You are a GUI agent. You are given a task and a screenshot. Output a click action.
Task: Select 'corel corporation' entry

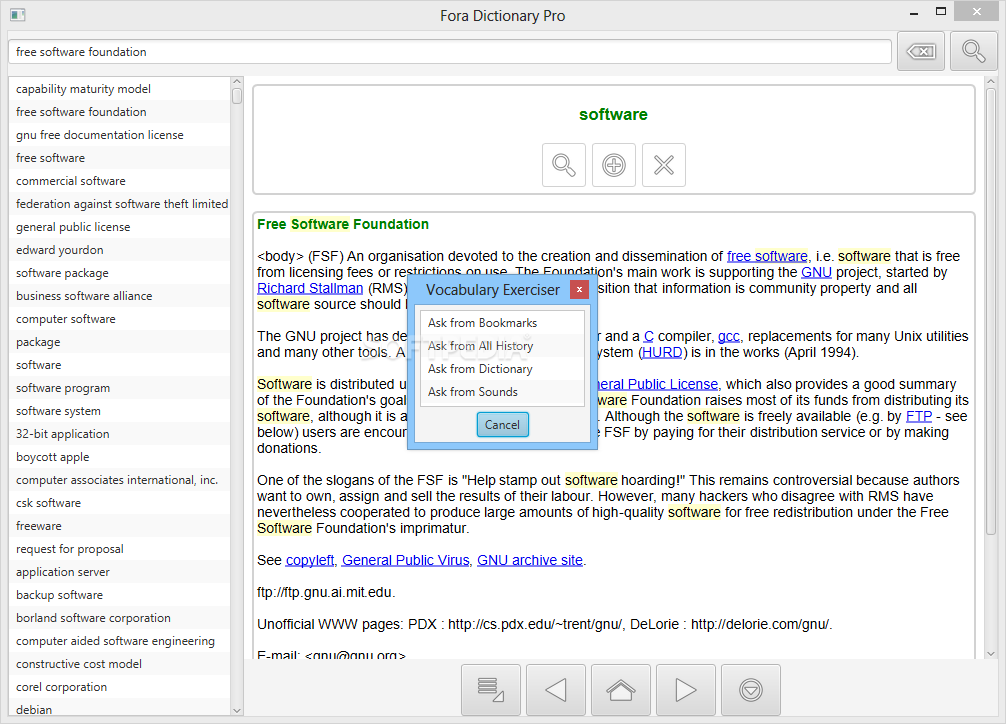[120, 687]
